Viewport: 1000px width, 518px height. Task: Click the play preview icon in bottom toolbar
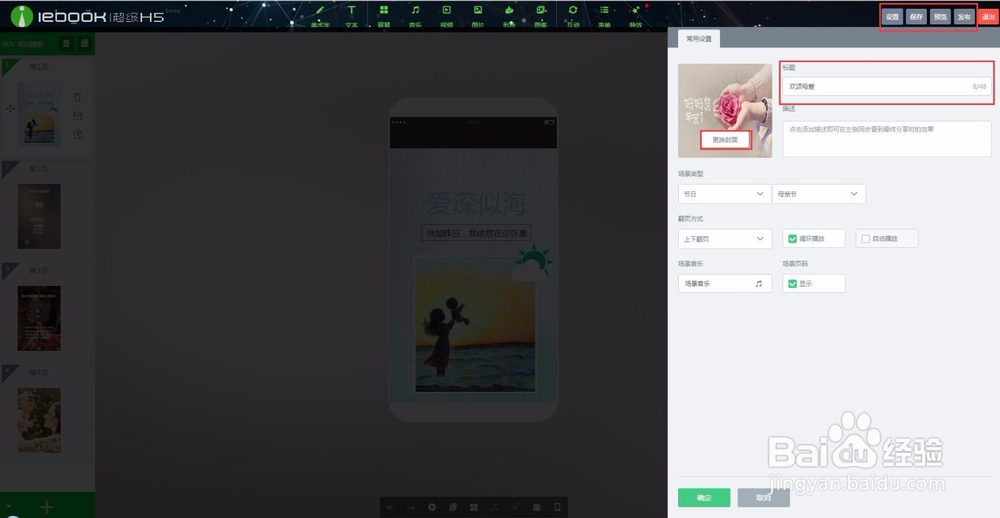[432, 507]
